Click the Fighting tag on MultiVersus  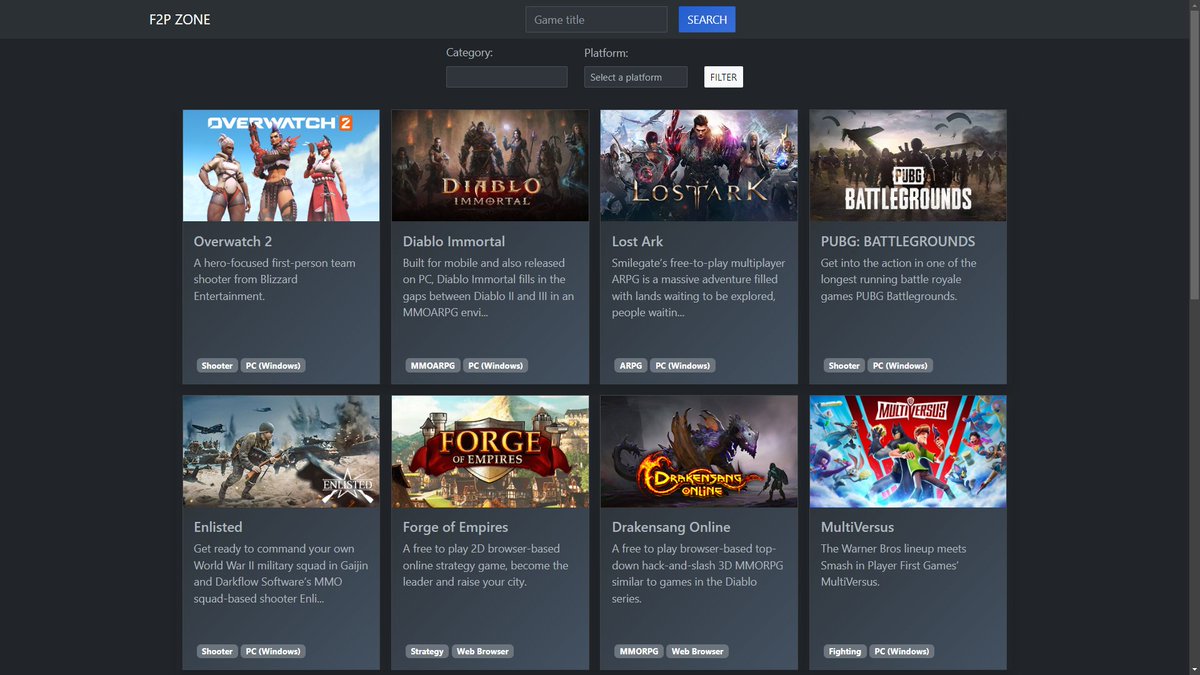tap(845, 651)
